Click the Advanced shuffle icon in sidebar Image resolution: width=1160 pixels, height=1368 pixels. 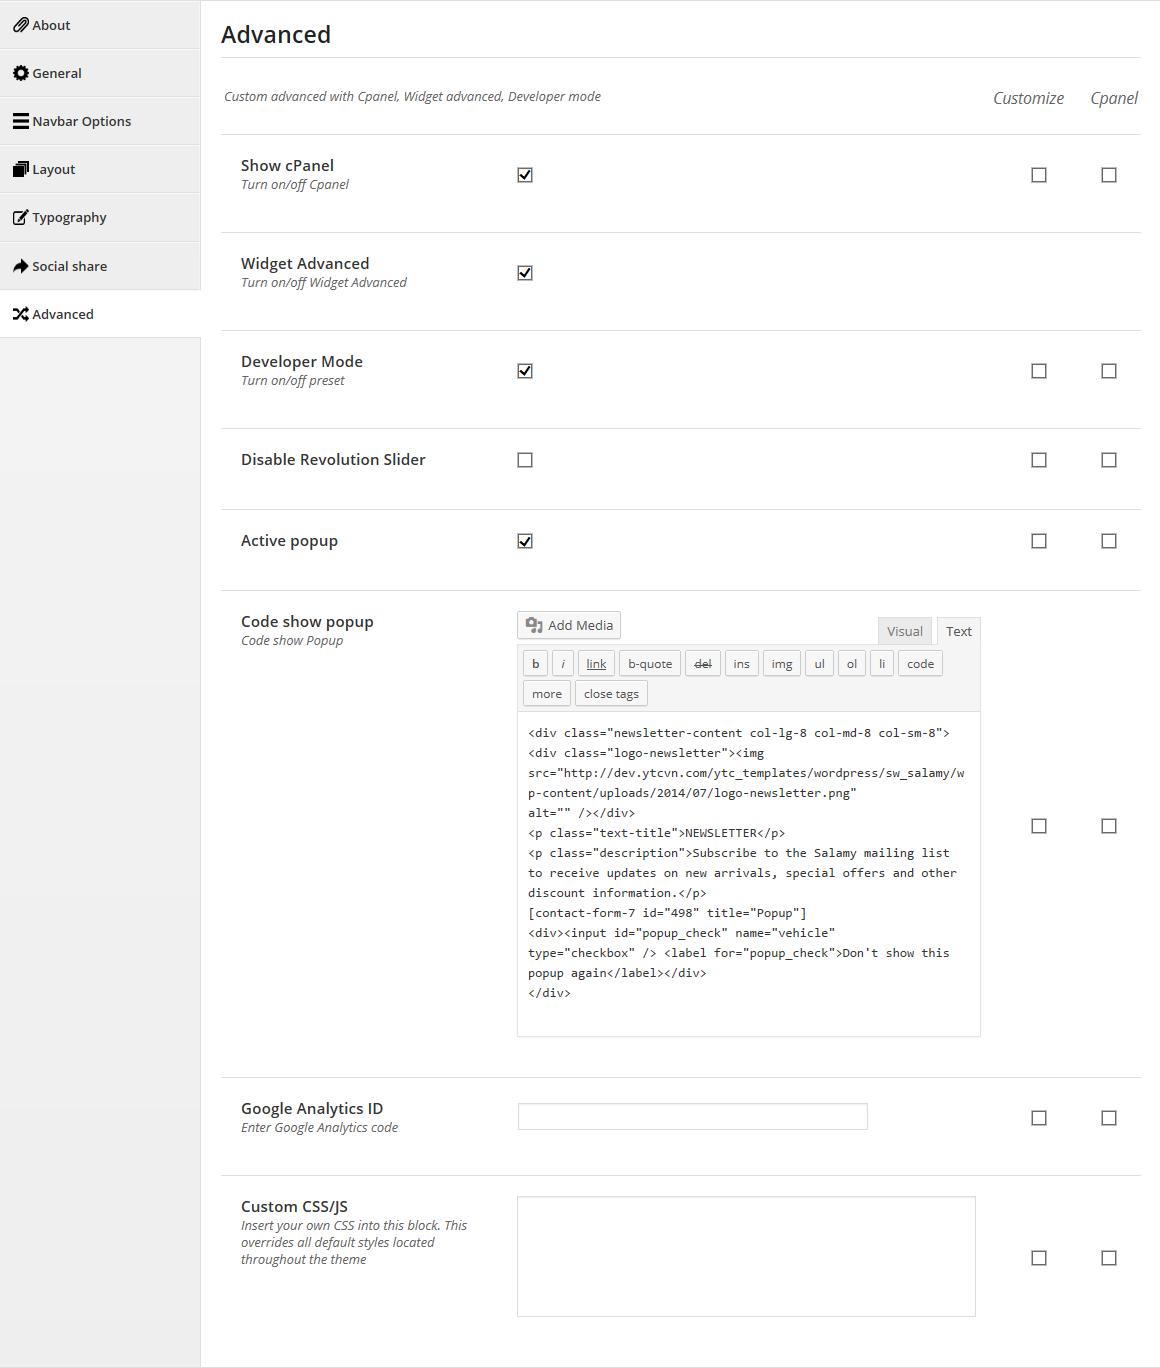20,314
